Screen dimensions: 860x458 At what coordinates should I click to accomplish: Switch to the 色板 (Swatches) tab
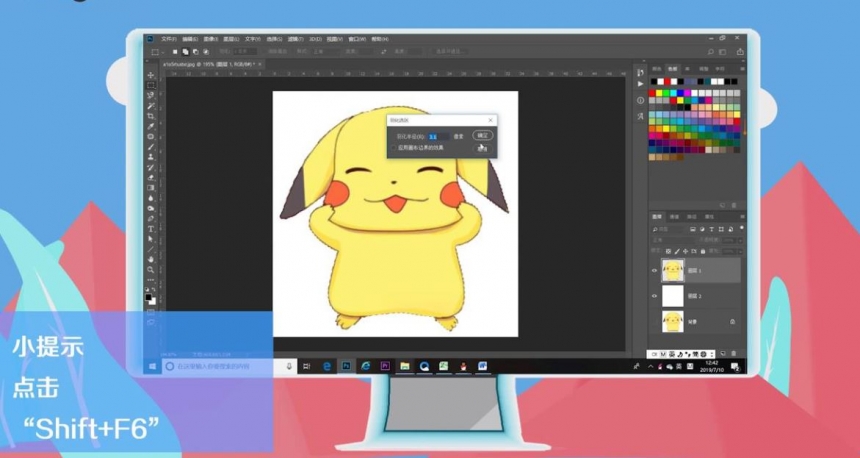pyautogui.click(x=672, y=69)
